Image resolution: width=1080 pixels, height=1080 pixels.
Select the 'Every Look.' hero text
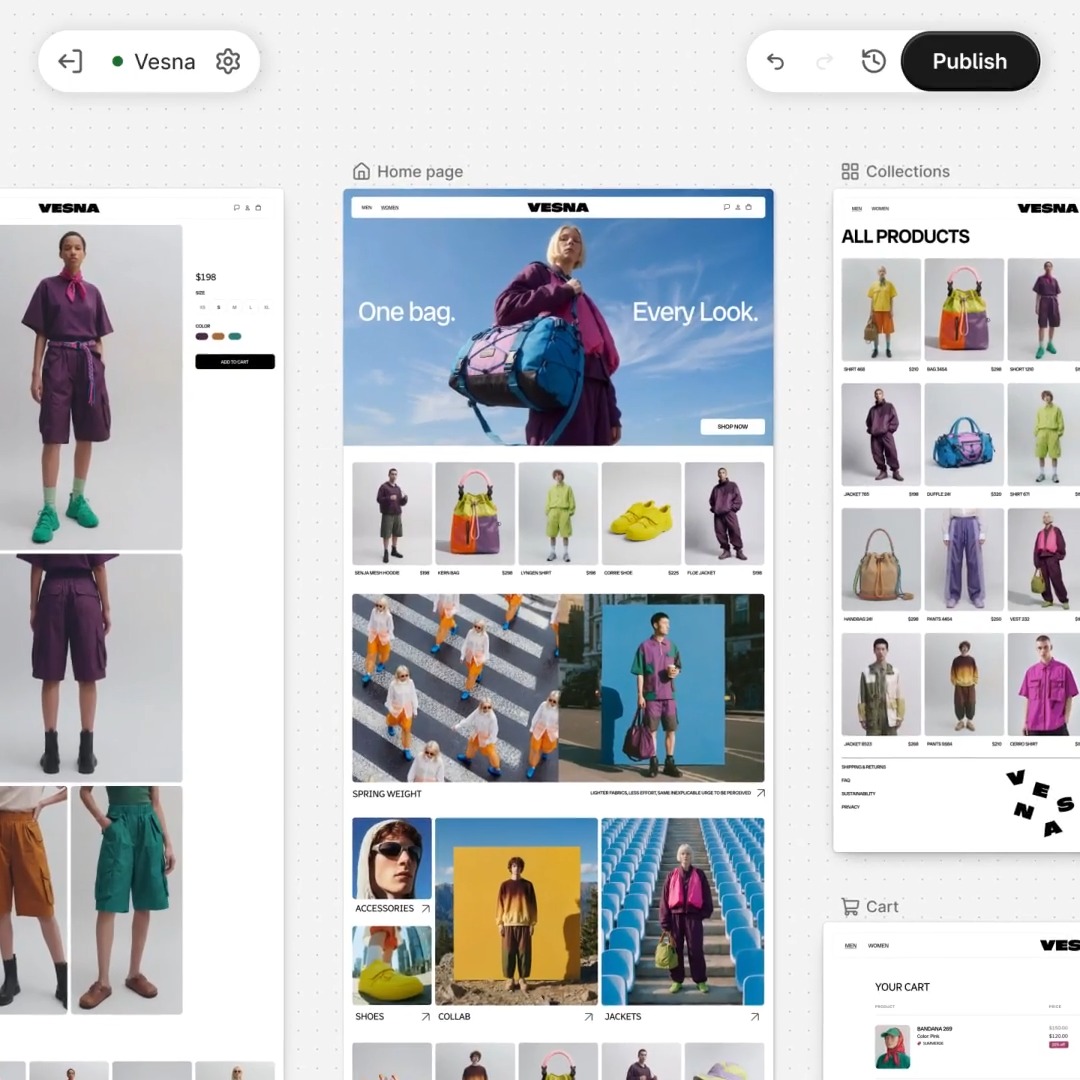(695, 312)
